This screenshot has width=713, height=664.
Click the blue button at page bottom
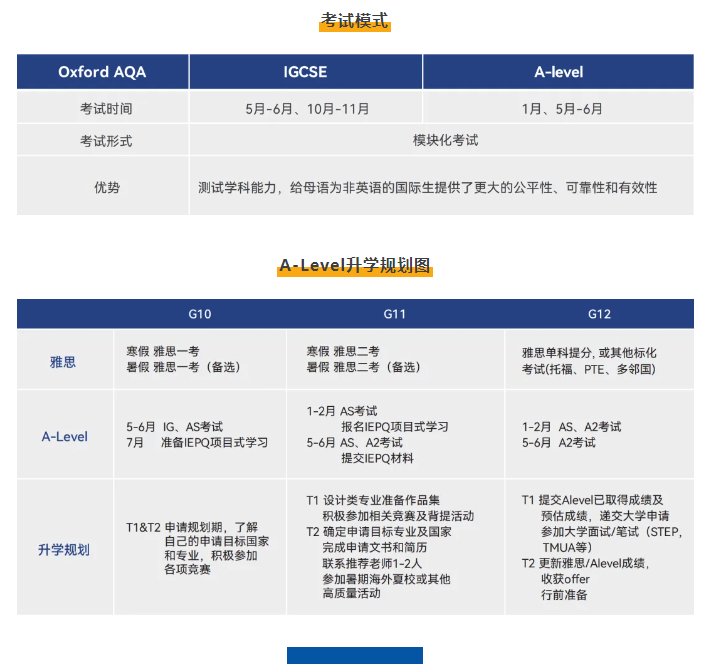pos(354,655)
